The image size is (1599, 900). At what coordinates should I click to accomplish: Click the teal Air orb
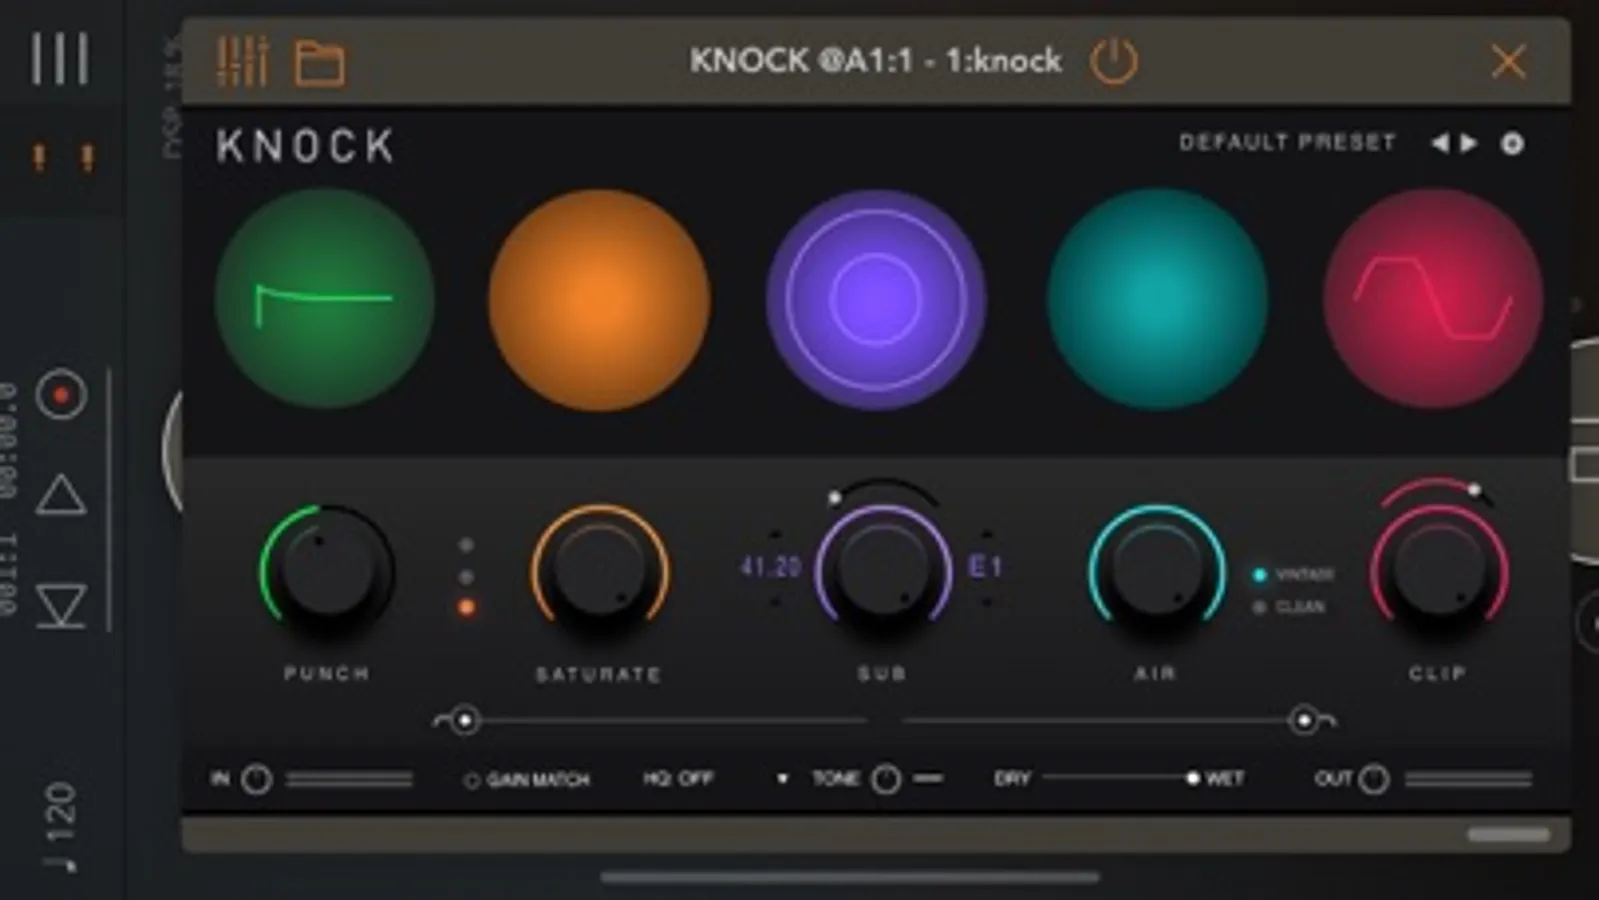pyautogui.click(x=1156, y=298)
